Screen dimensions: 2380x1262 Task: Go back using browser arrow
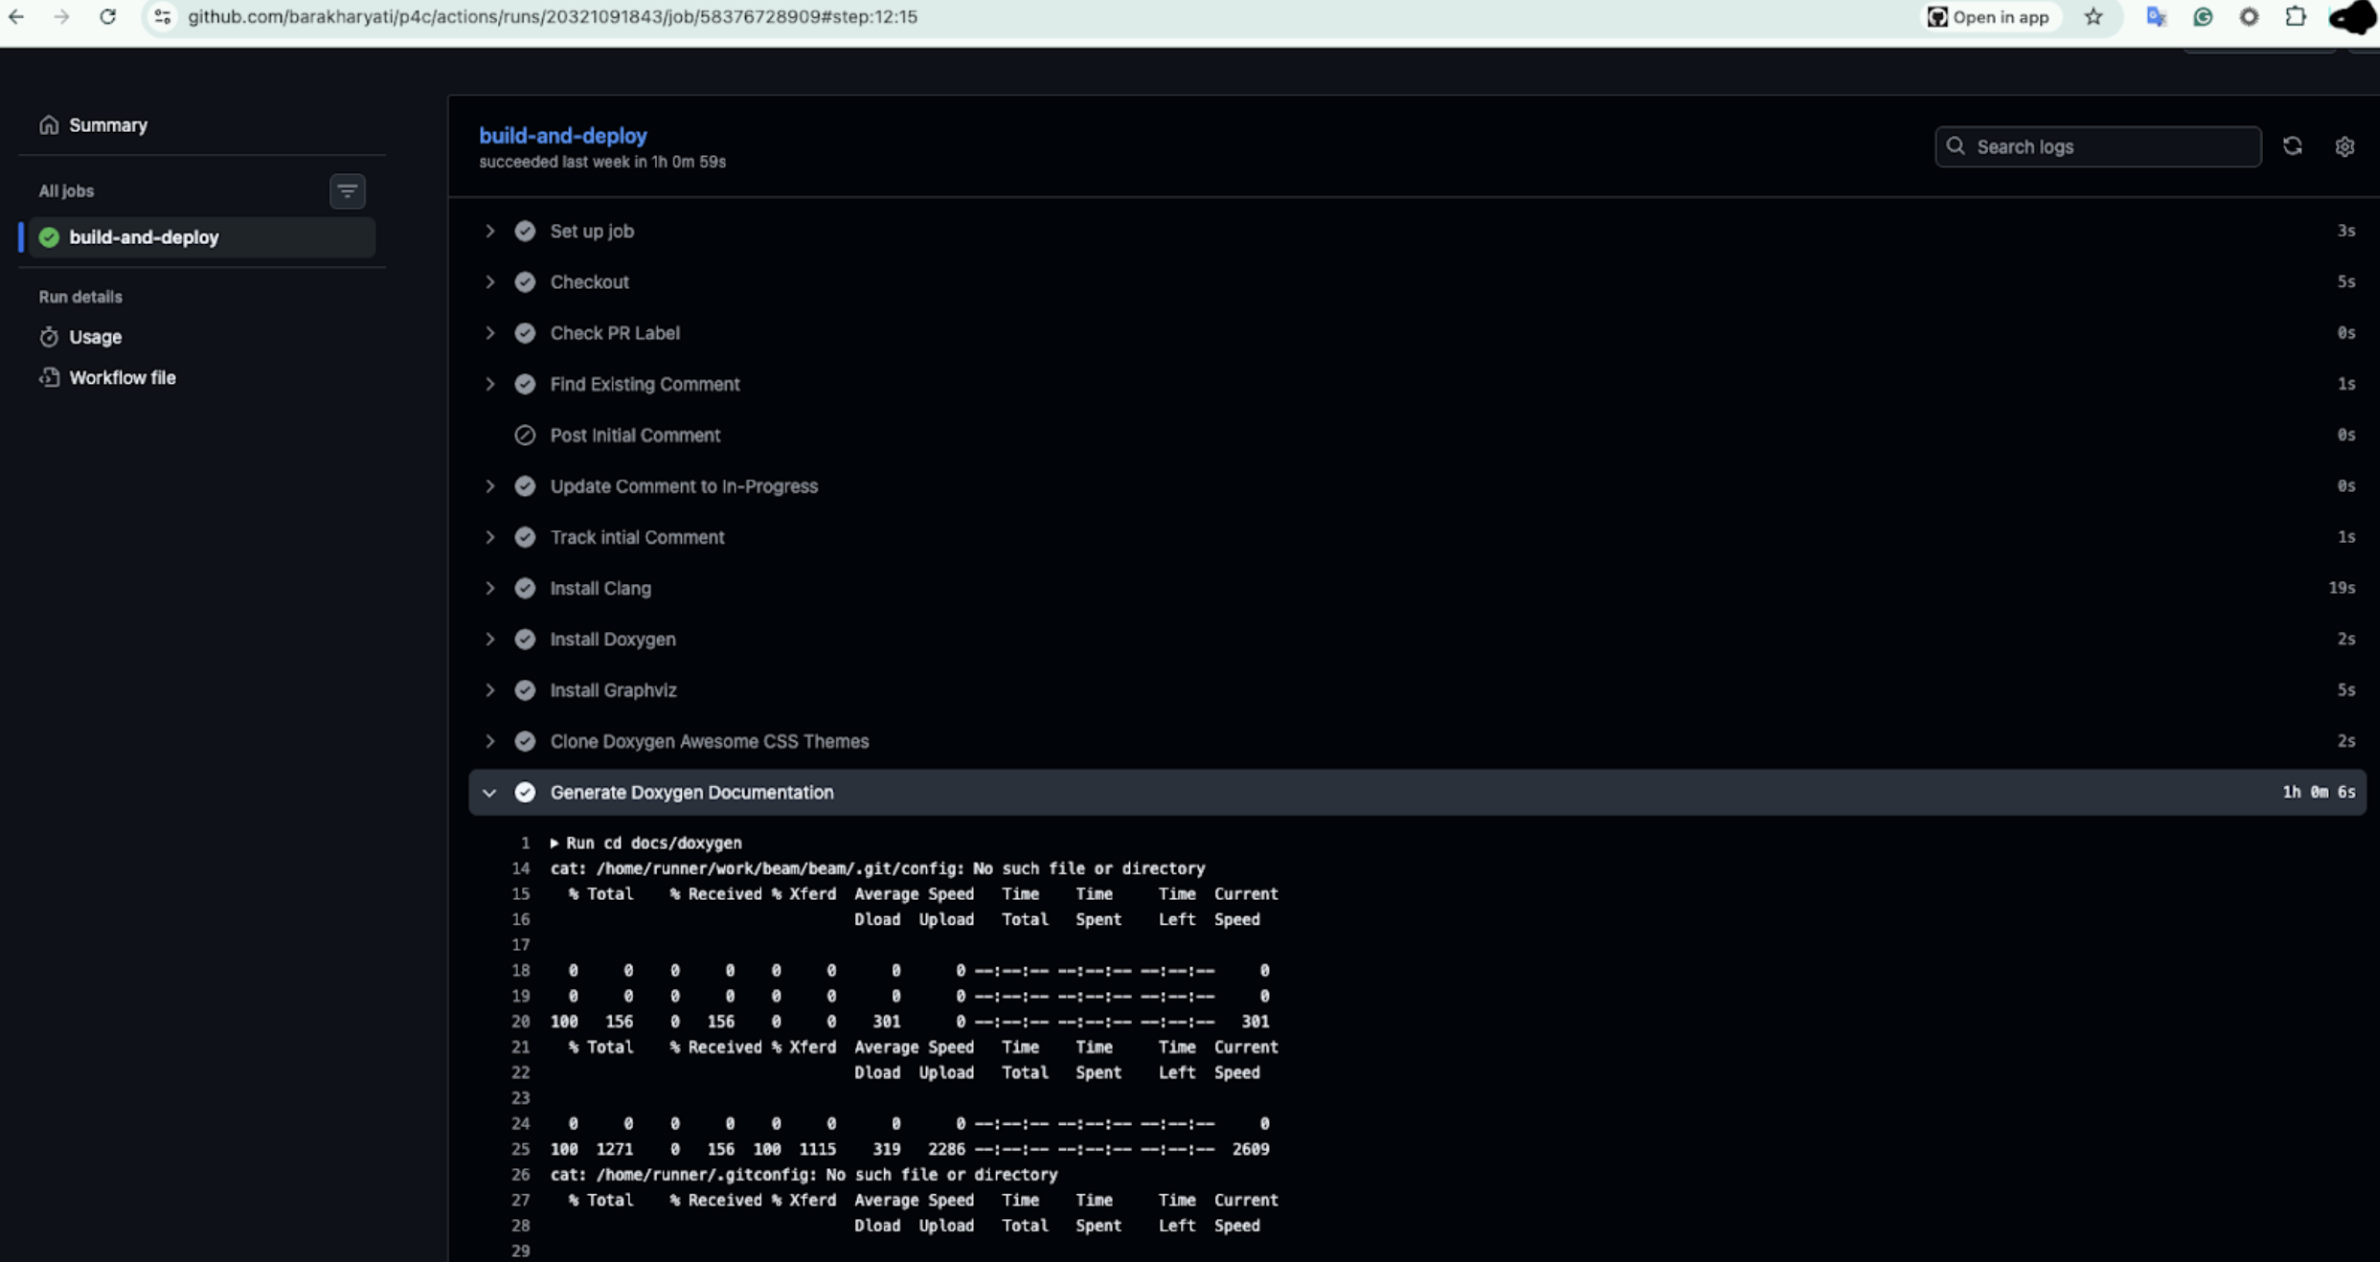[x=17, y=17]
